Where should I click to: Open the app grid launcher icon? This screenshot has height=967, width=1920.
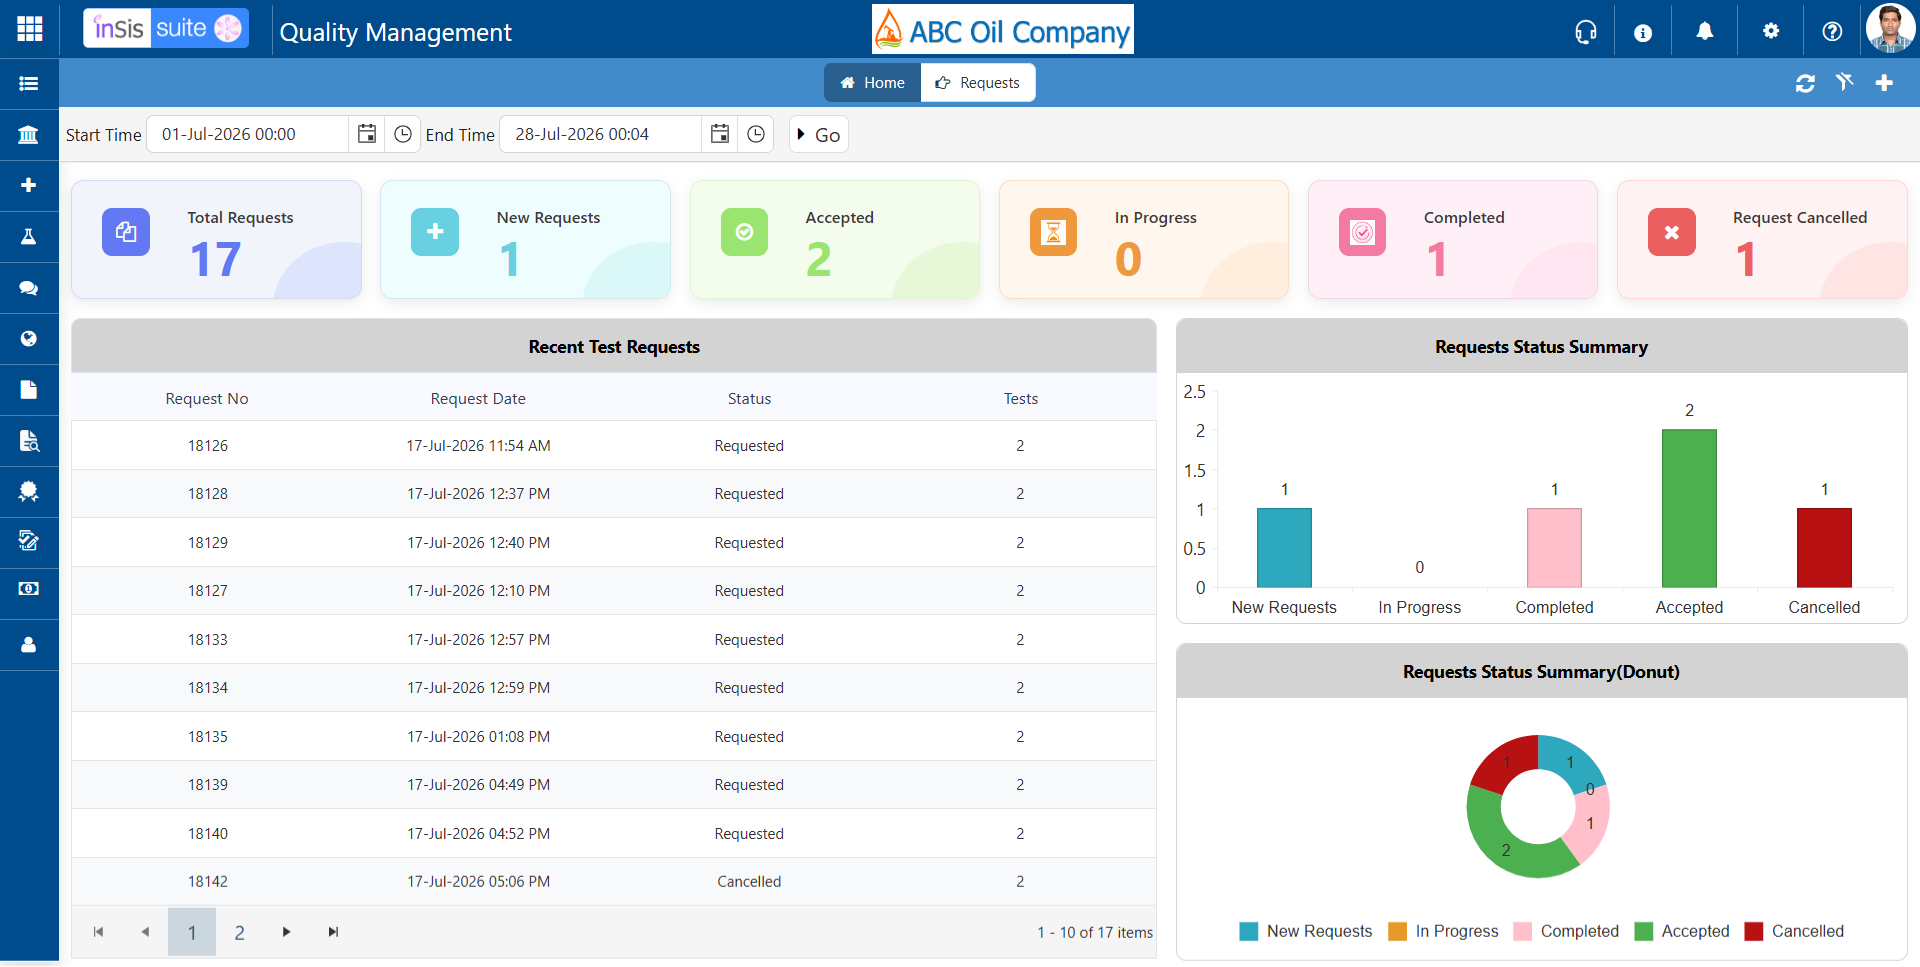(29, 29)
